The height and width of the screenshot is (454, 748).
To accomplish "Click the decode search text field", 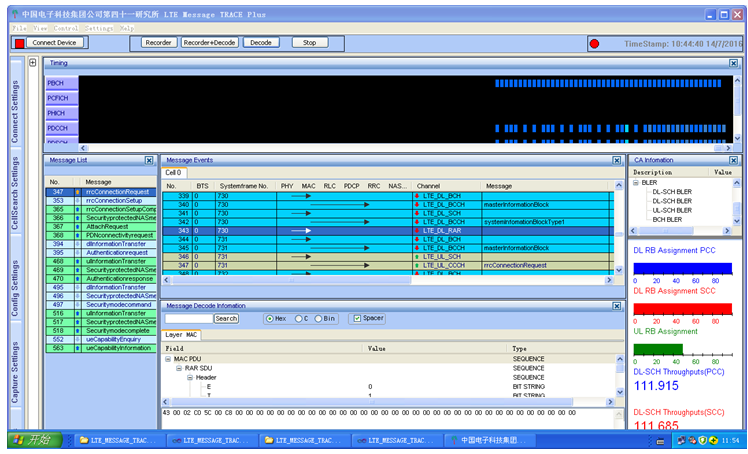I will tap(189, 319).
